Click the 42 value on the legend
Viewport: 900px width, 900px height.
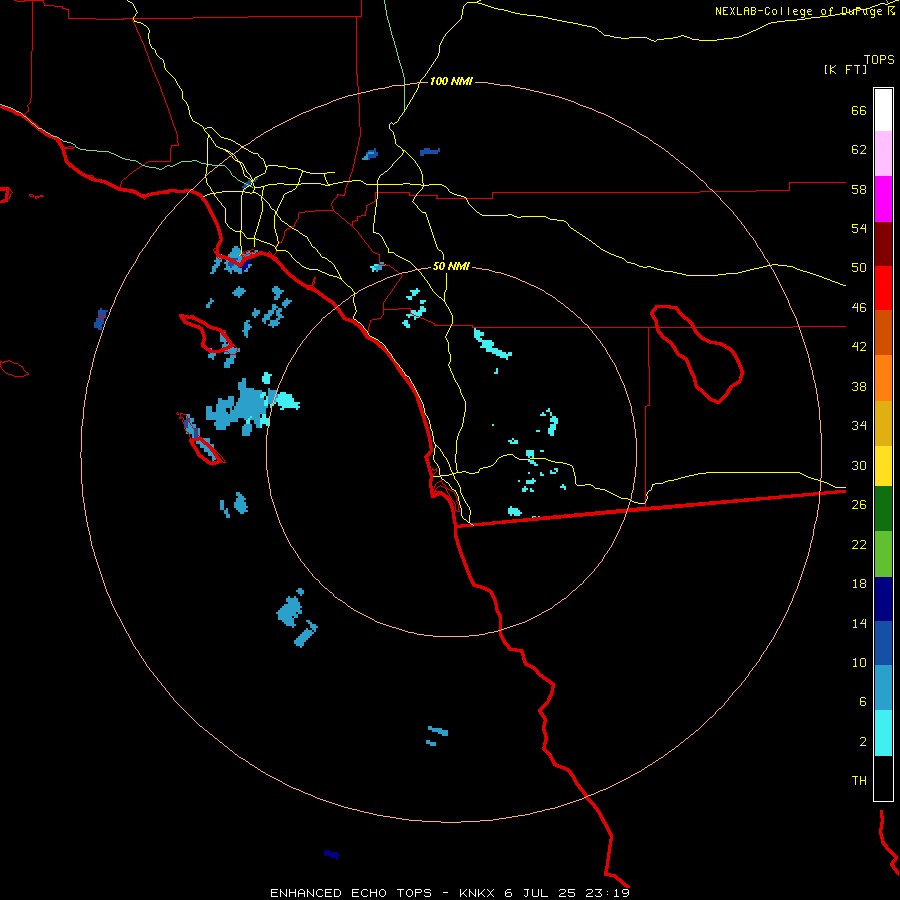click(859, 347)
